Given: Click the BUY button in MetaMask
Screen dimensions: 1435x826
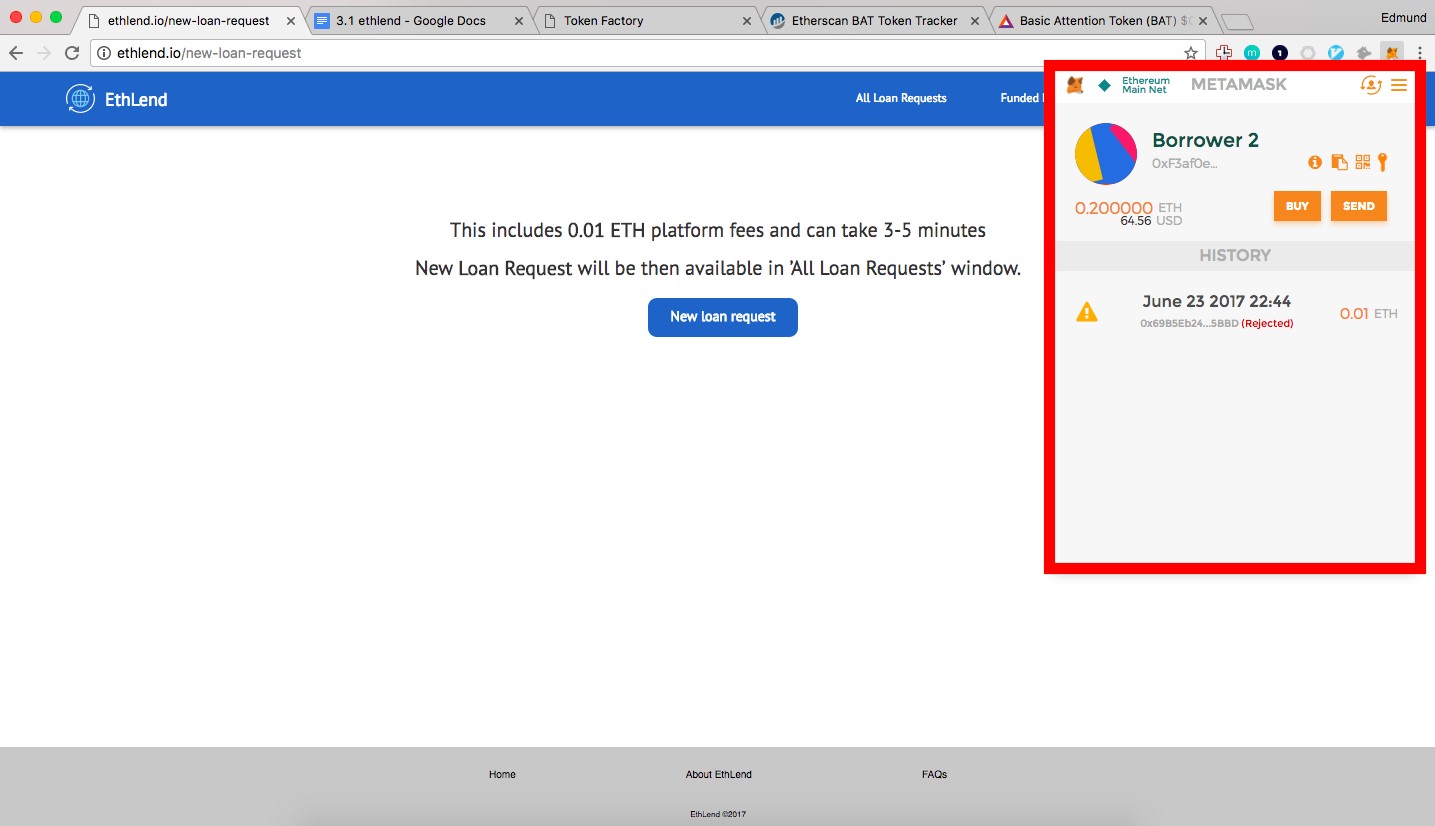Looking at the screenshot, I should tap(1297, 206).
